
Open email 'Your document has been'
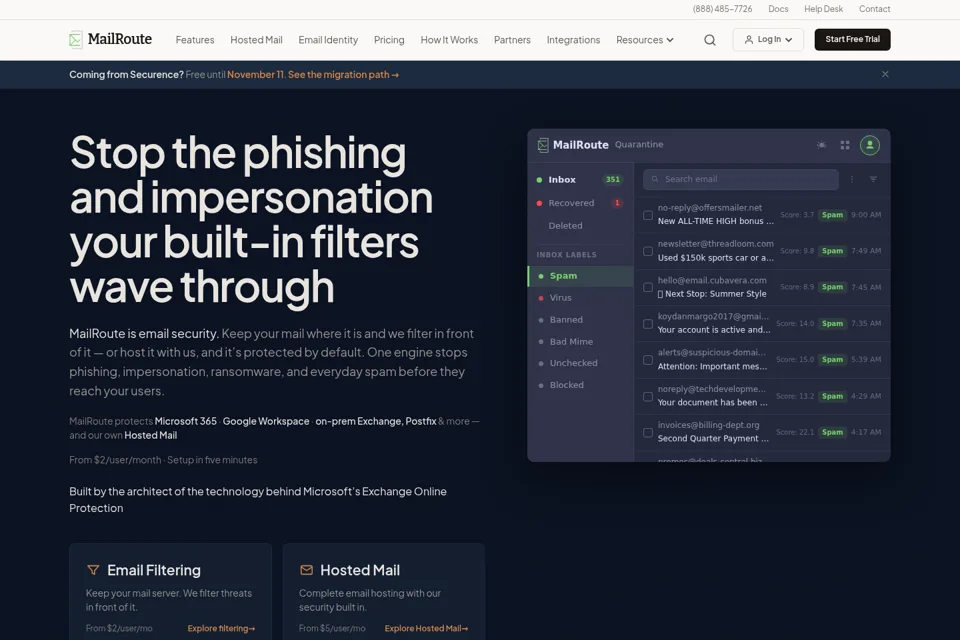click(x=713, y=402)
